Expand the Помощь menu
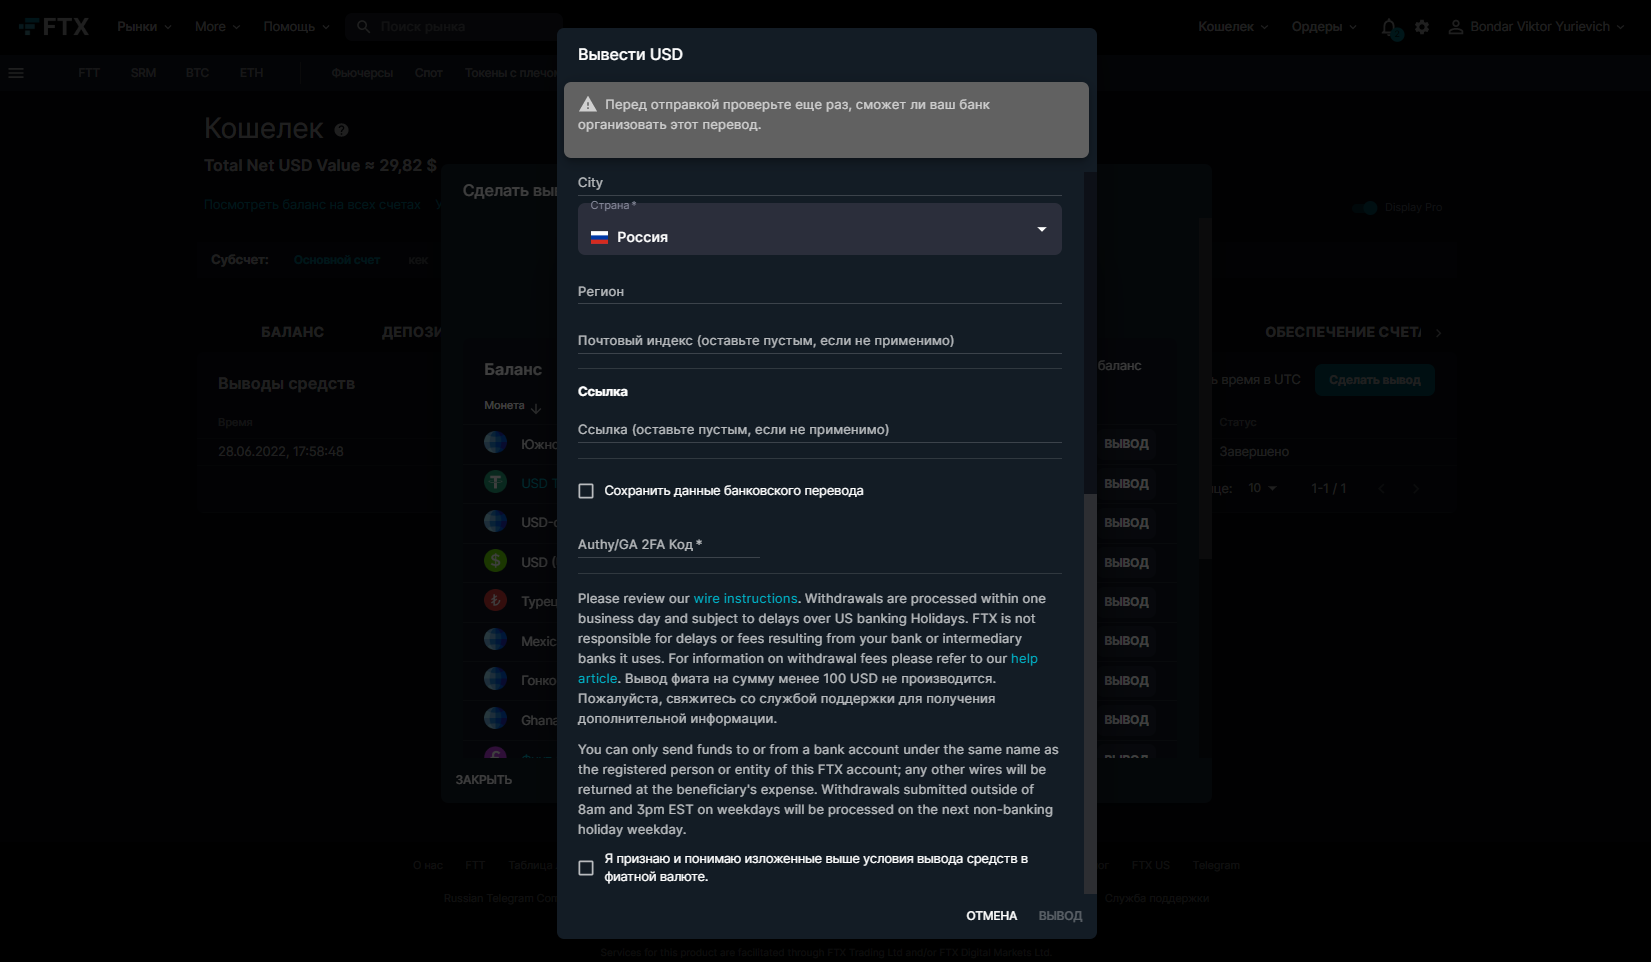Image resolution: width=1651 pixels, height=962 pixels. (296, 27)
